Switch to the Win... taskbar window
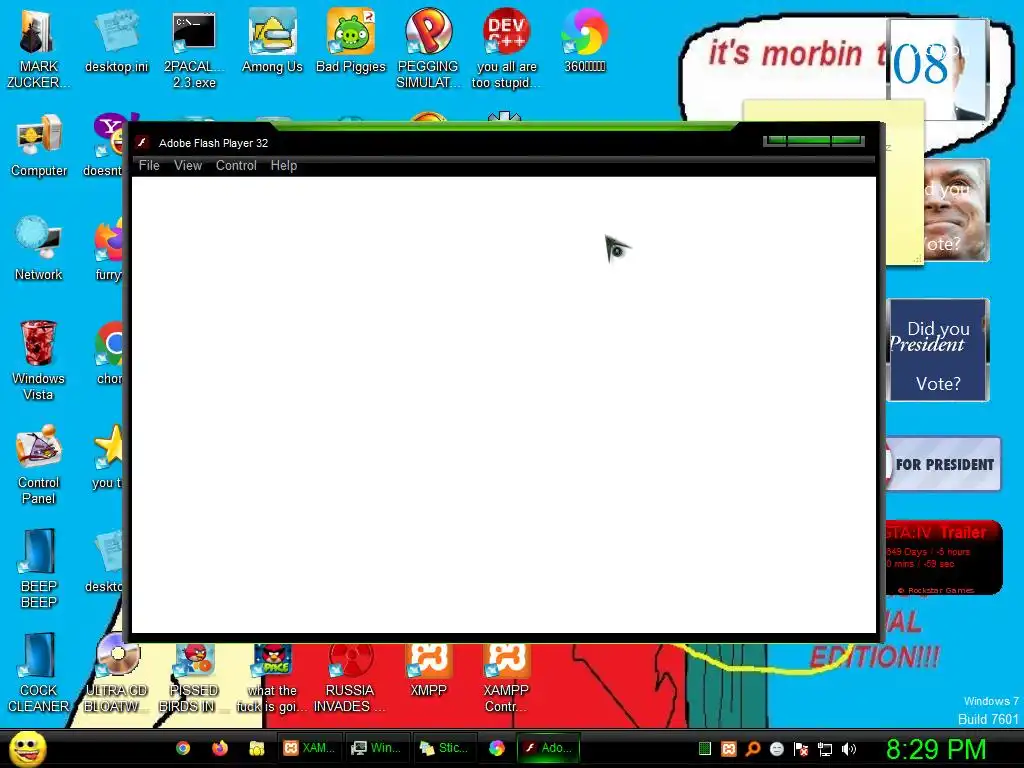This screenshot has width=1024, height=768. coord(377,748)
